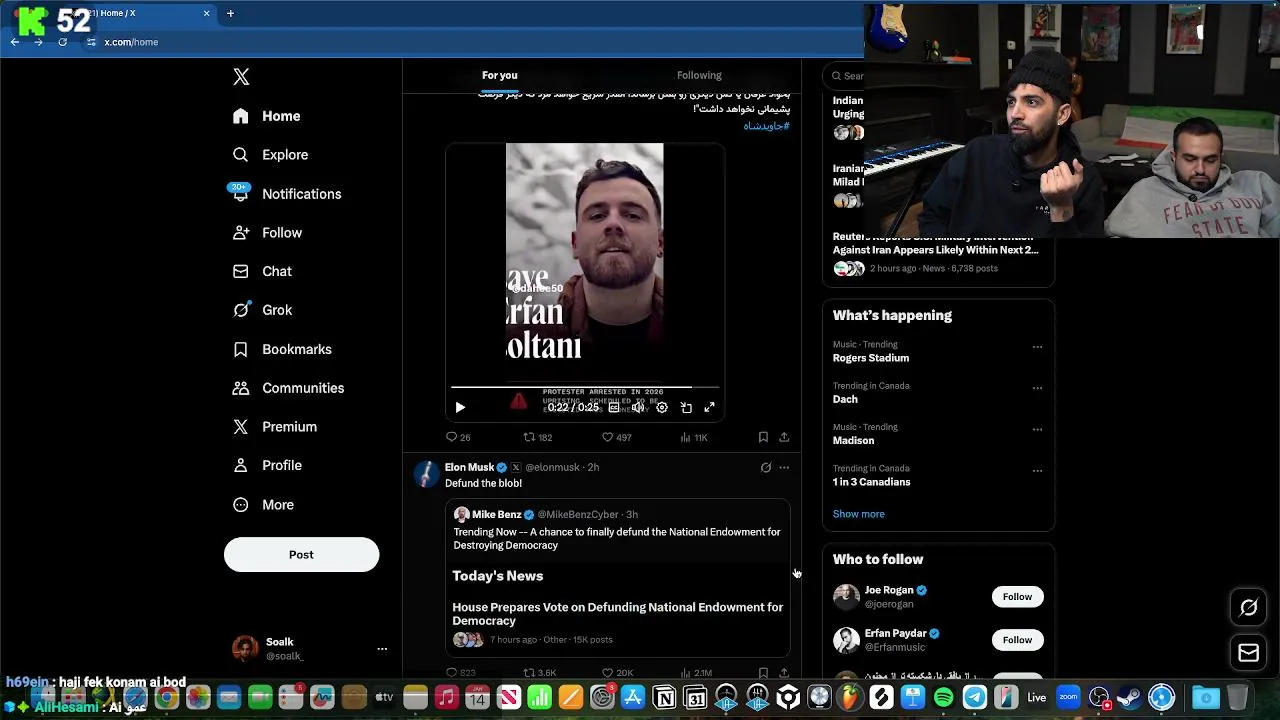Open the 1 in 3 Canadians trend
Image resolution: width=1280 pixels, height=720 pixels.
871,482
